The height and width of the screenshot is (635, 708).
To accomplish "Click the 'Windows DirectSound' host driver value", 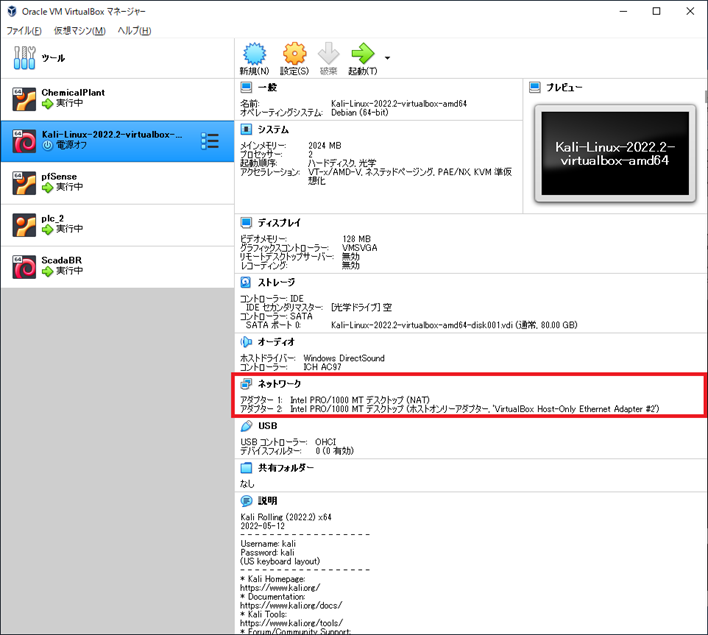I will point(344,358).
